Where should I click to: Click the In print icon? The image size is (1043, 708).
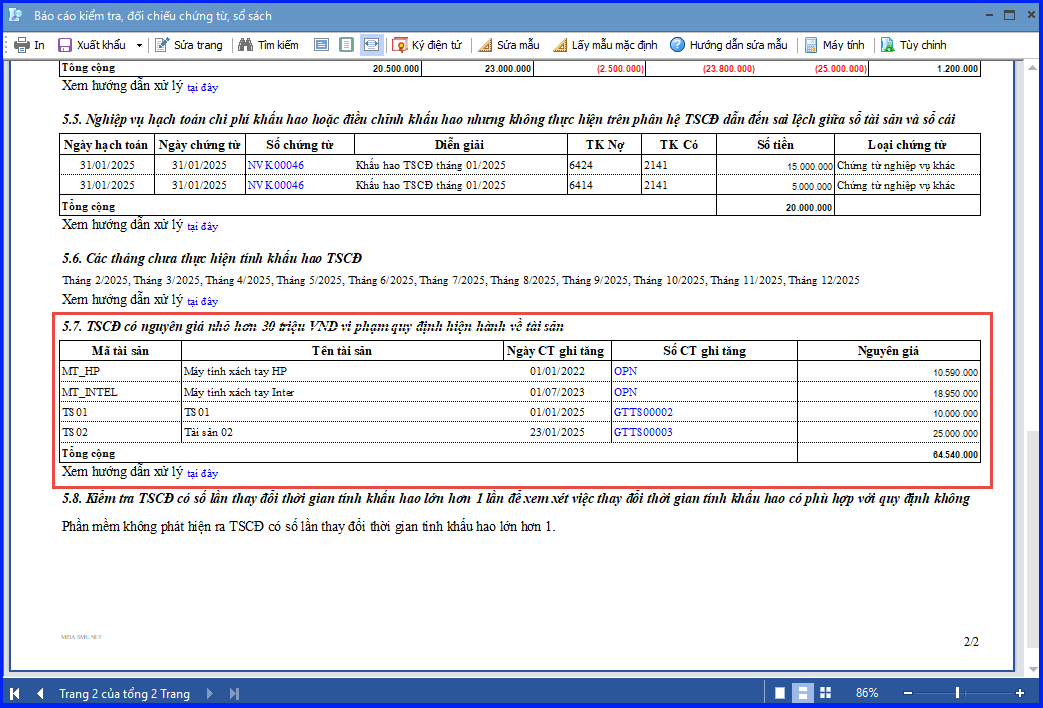(x=22, y=45)
